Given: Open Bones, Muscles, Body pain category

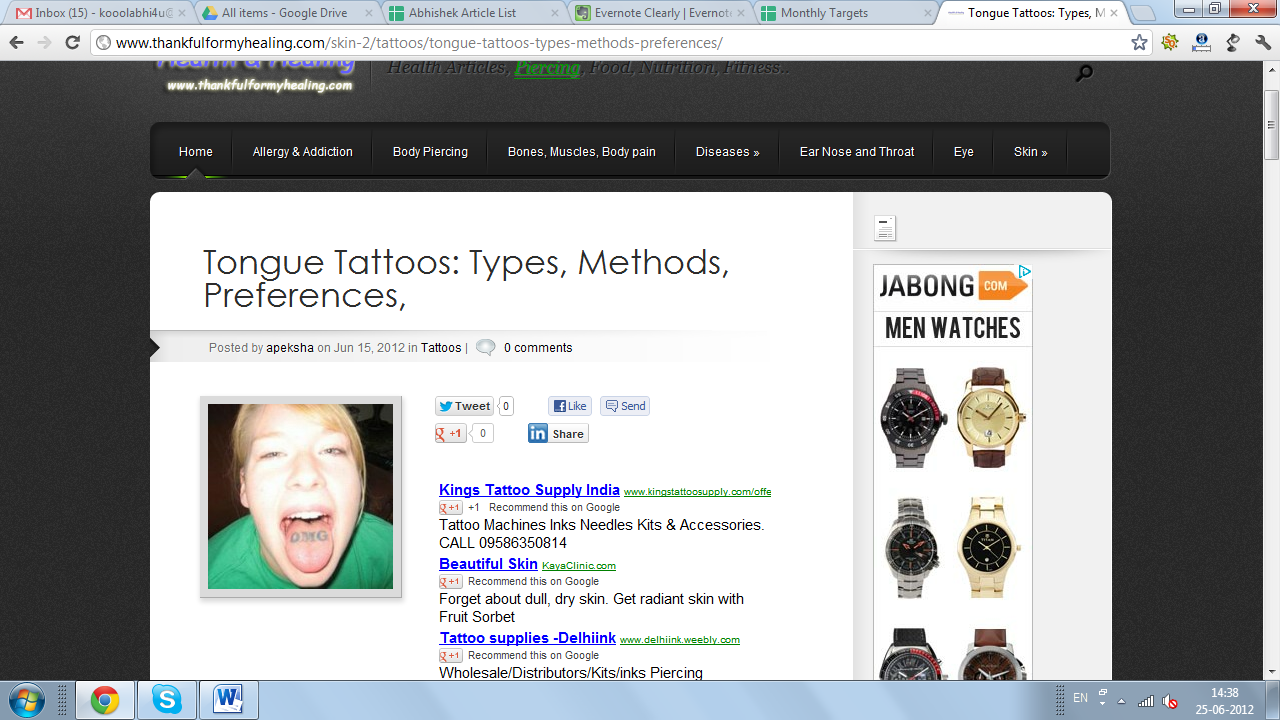Looking at the screenshot, I should coord(581,152).
